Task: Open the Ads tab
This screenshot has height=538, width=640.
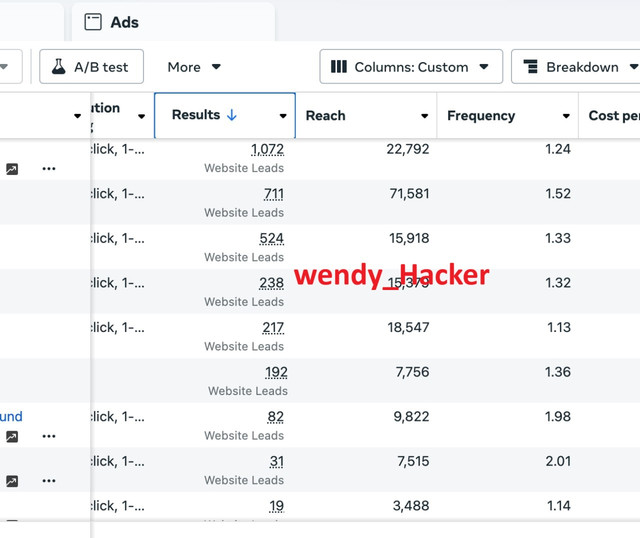Action: (173, 22)
